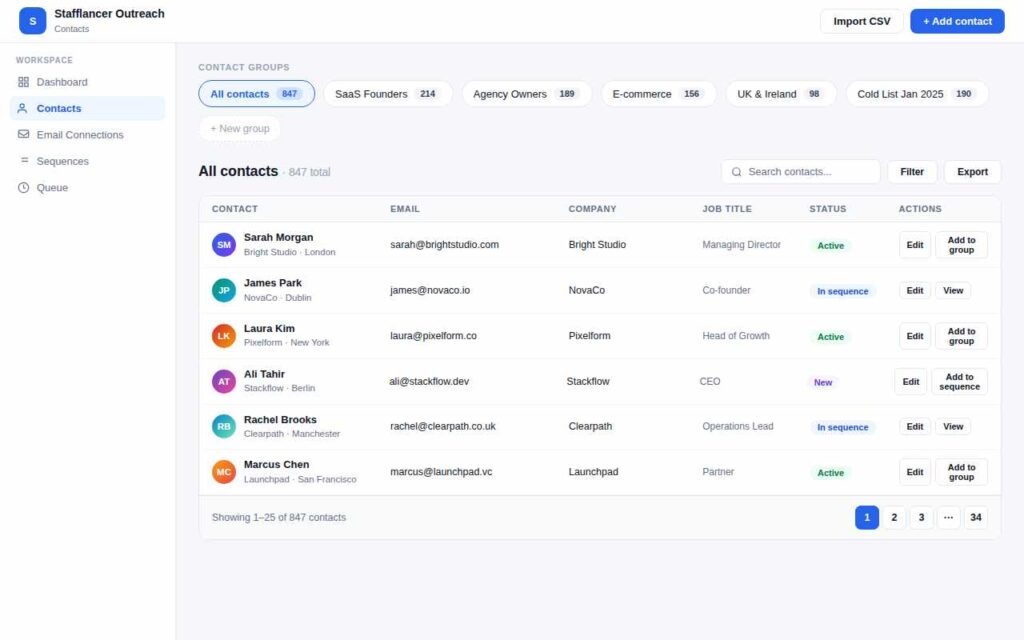Screen dimensions: 1024x640
Task: Go to page 2 of contacts
Action: coord(894,517)
